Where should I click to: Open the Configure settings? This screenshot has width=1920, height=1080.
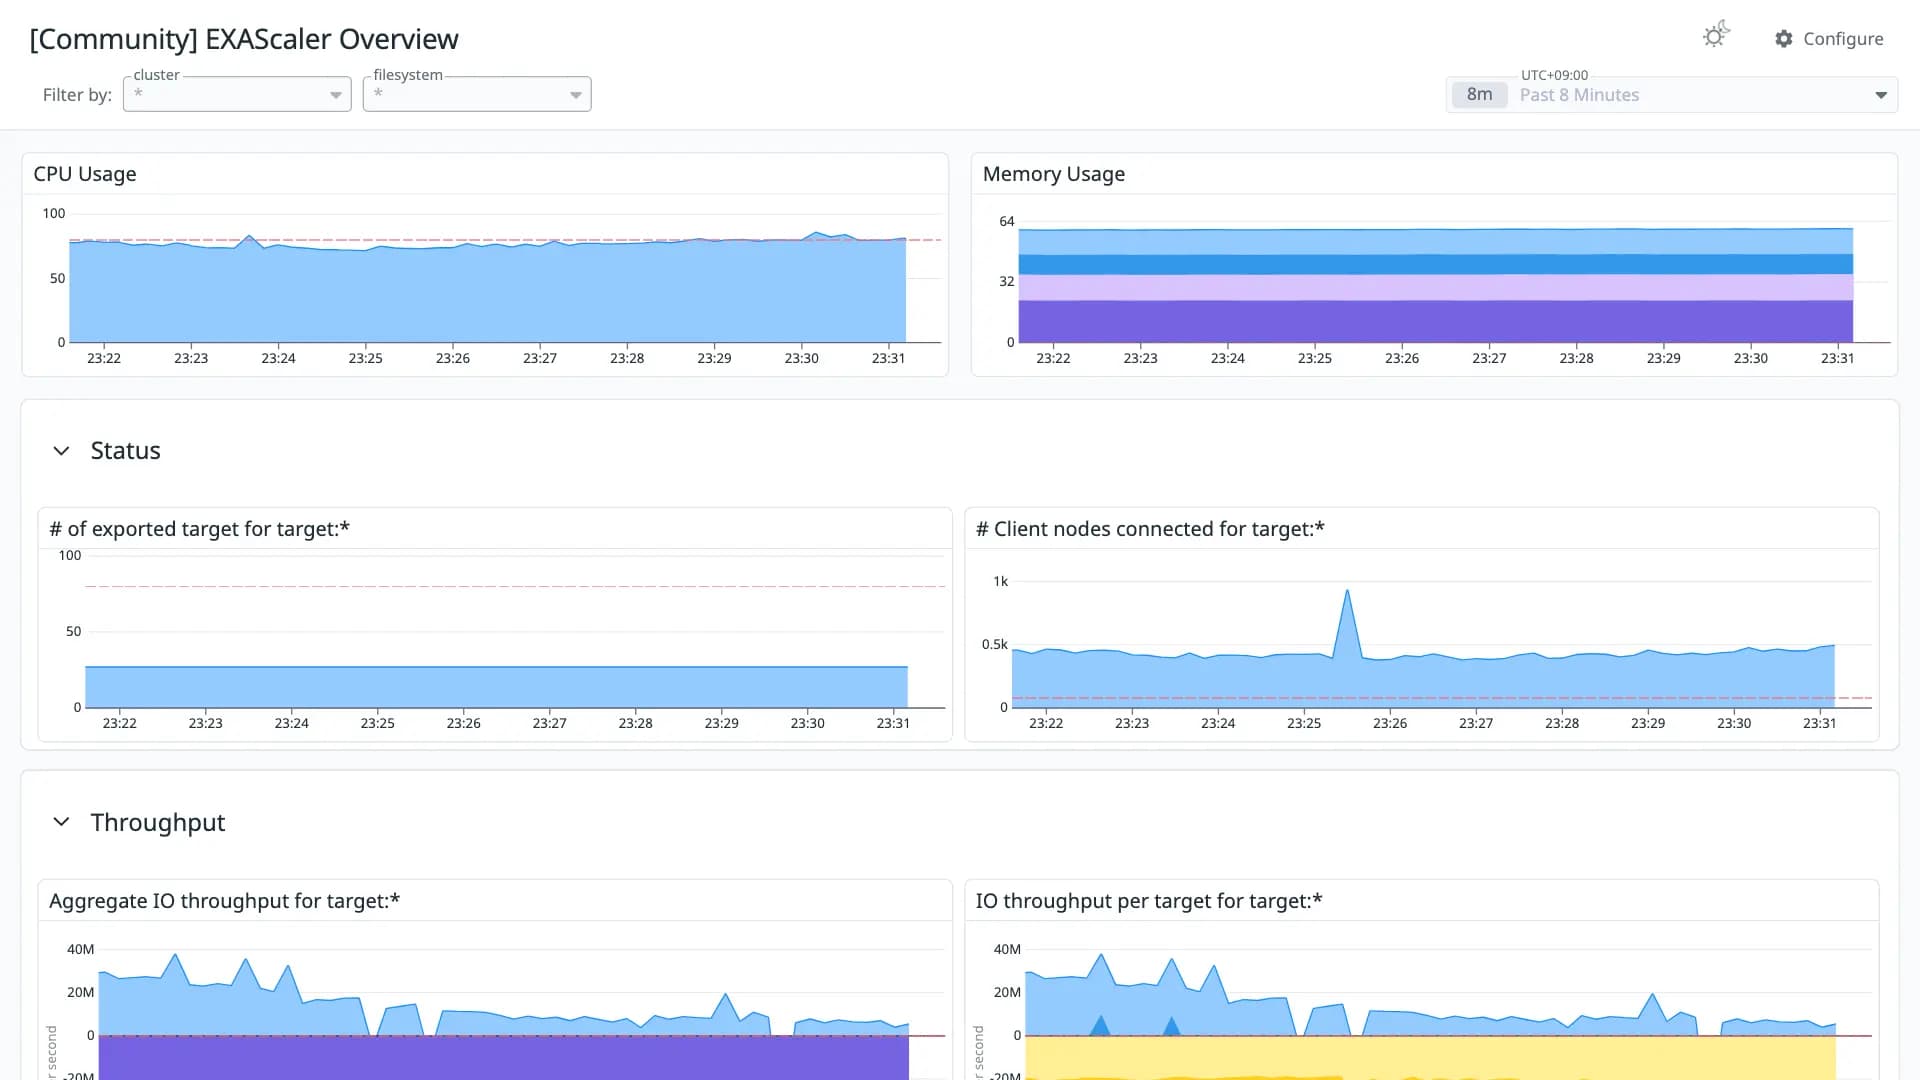tap(1829, 39)
